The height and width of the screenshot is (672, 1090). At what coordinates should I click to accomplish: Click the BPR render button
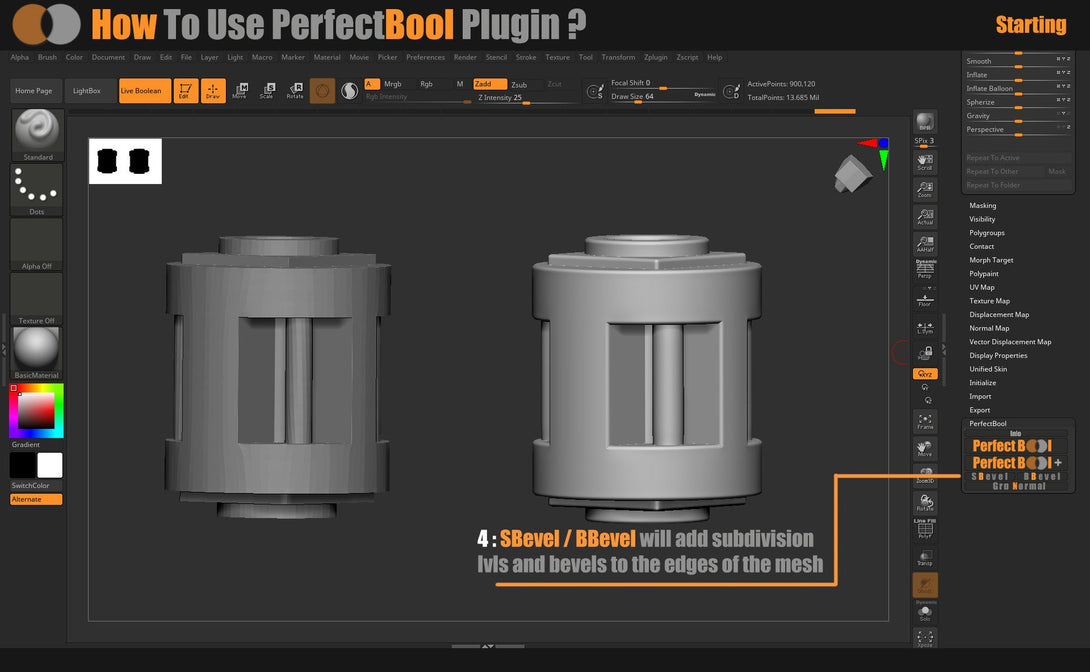(925, 122)
